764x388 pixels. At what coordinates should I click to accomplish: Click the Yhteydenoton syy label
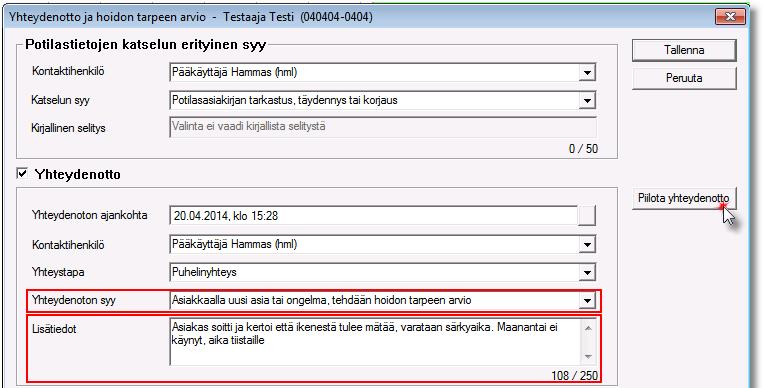tap(74, 300)
